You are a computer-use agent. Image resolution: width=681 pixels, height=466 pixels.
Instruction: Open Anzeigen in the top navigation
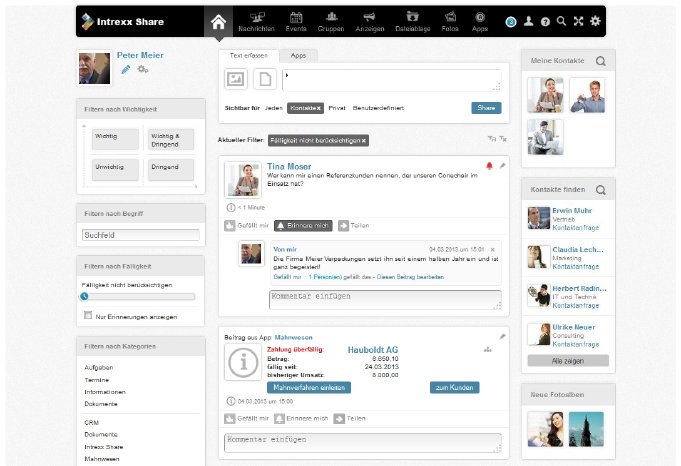pos(370,22)
